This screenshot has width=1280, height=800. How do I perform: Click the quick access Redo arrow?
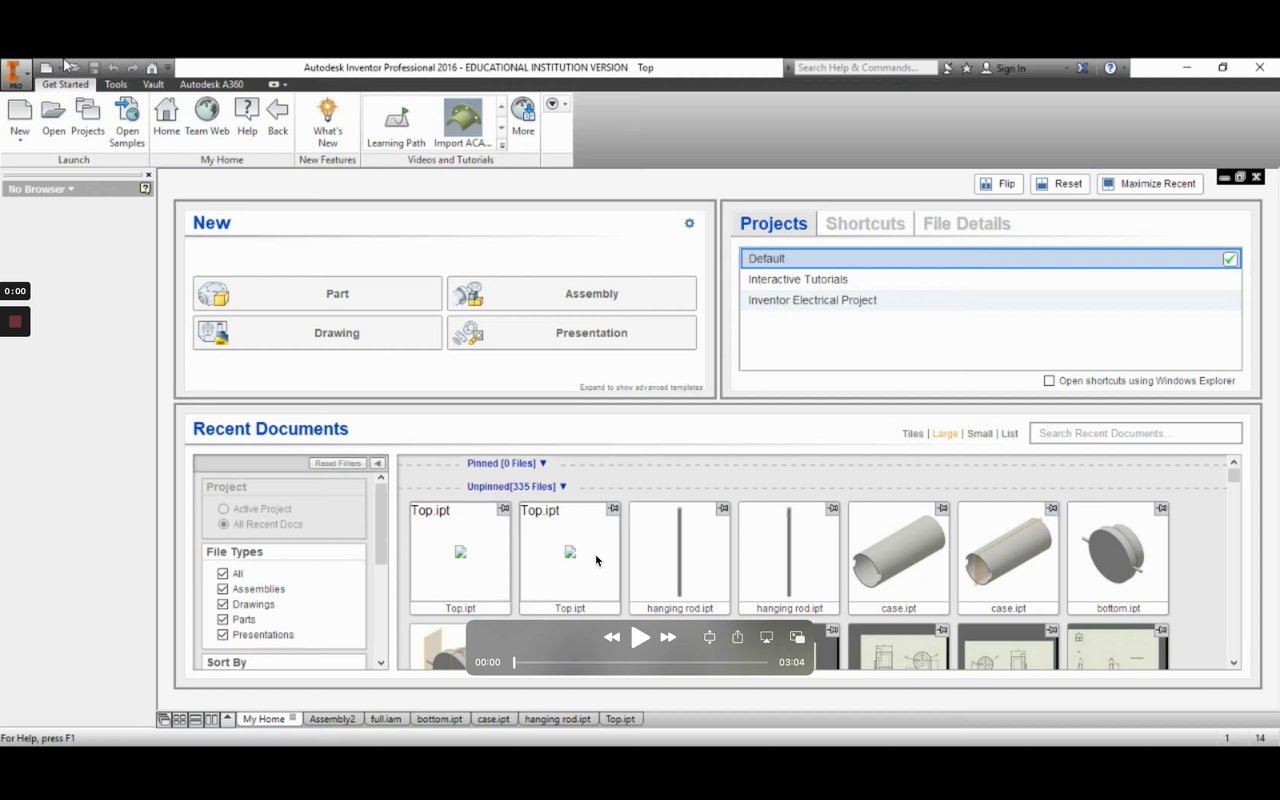(x=132, y=68)
